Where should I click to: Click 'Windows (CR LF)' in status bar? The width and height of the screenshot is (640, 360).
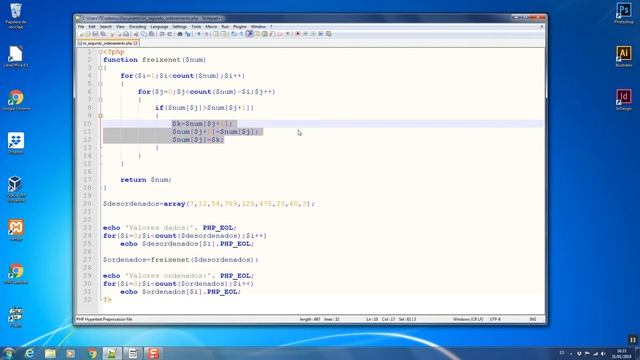click(x=468, y=319)
